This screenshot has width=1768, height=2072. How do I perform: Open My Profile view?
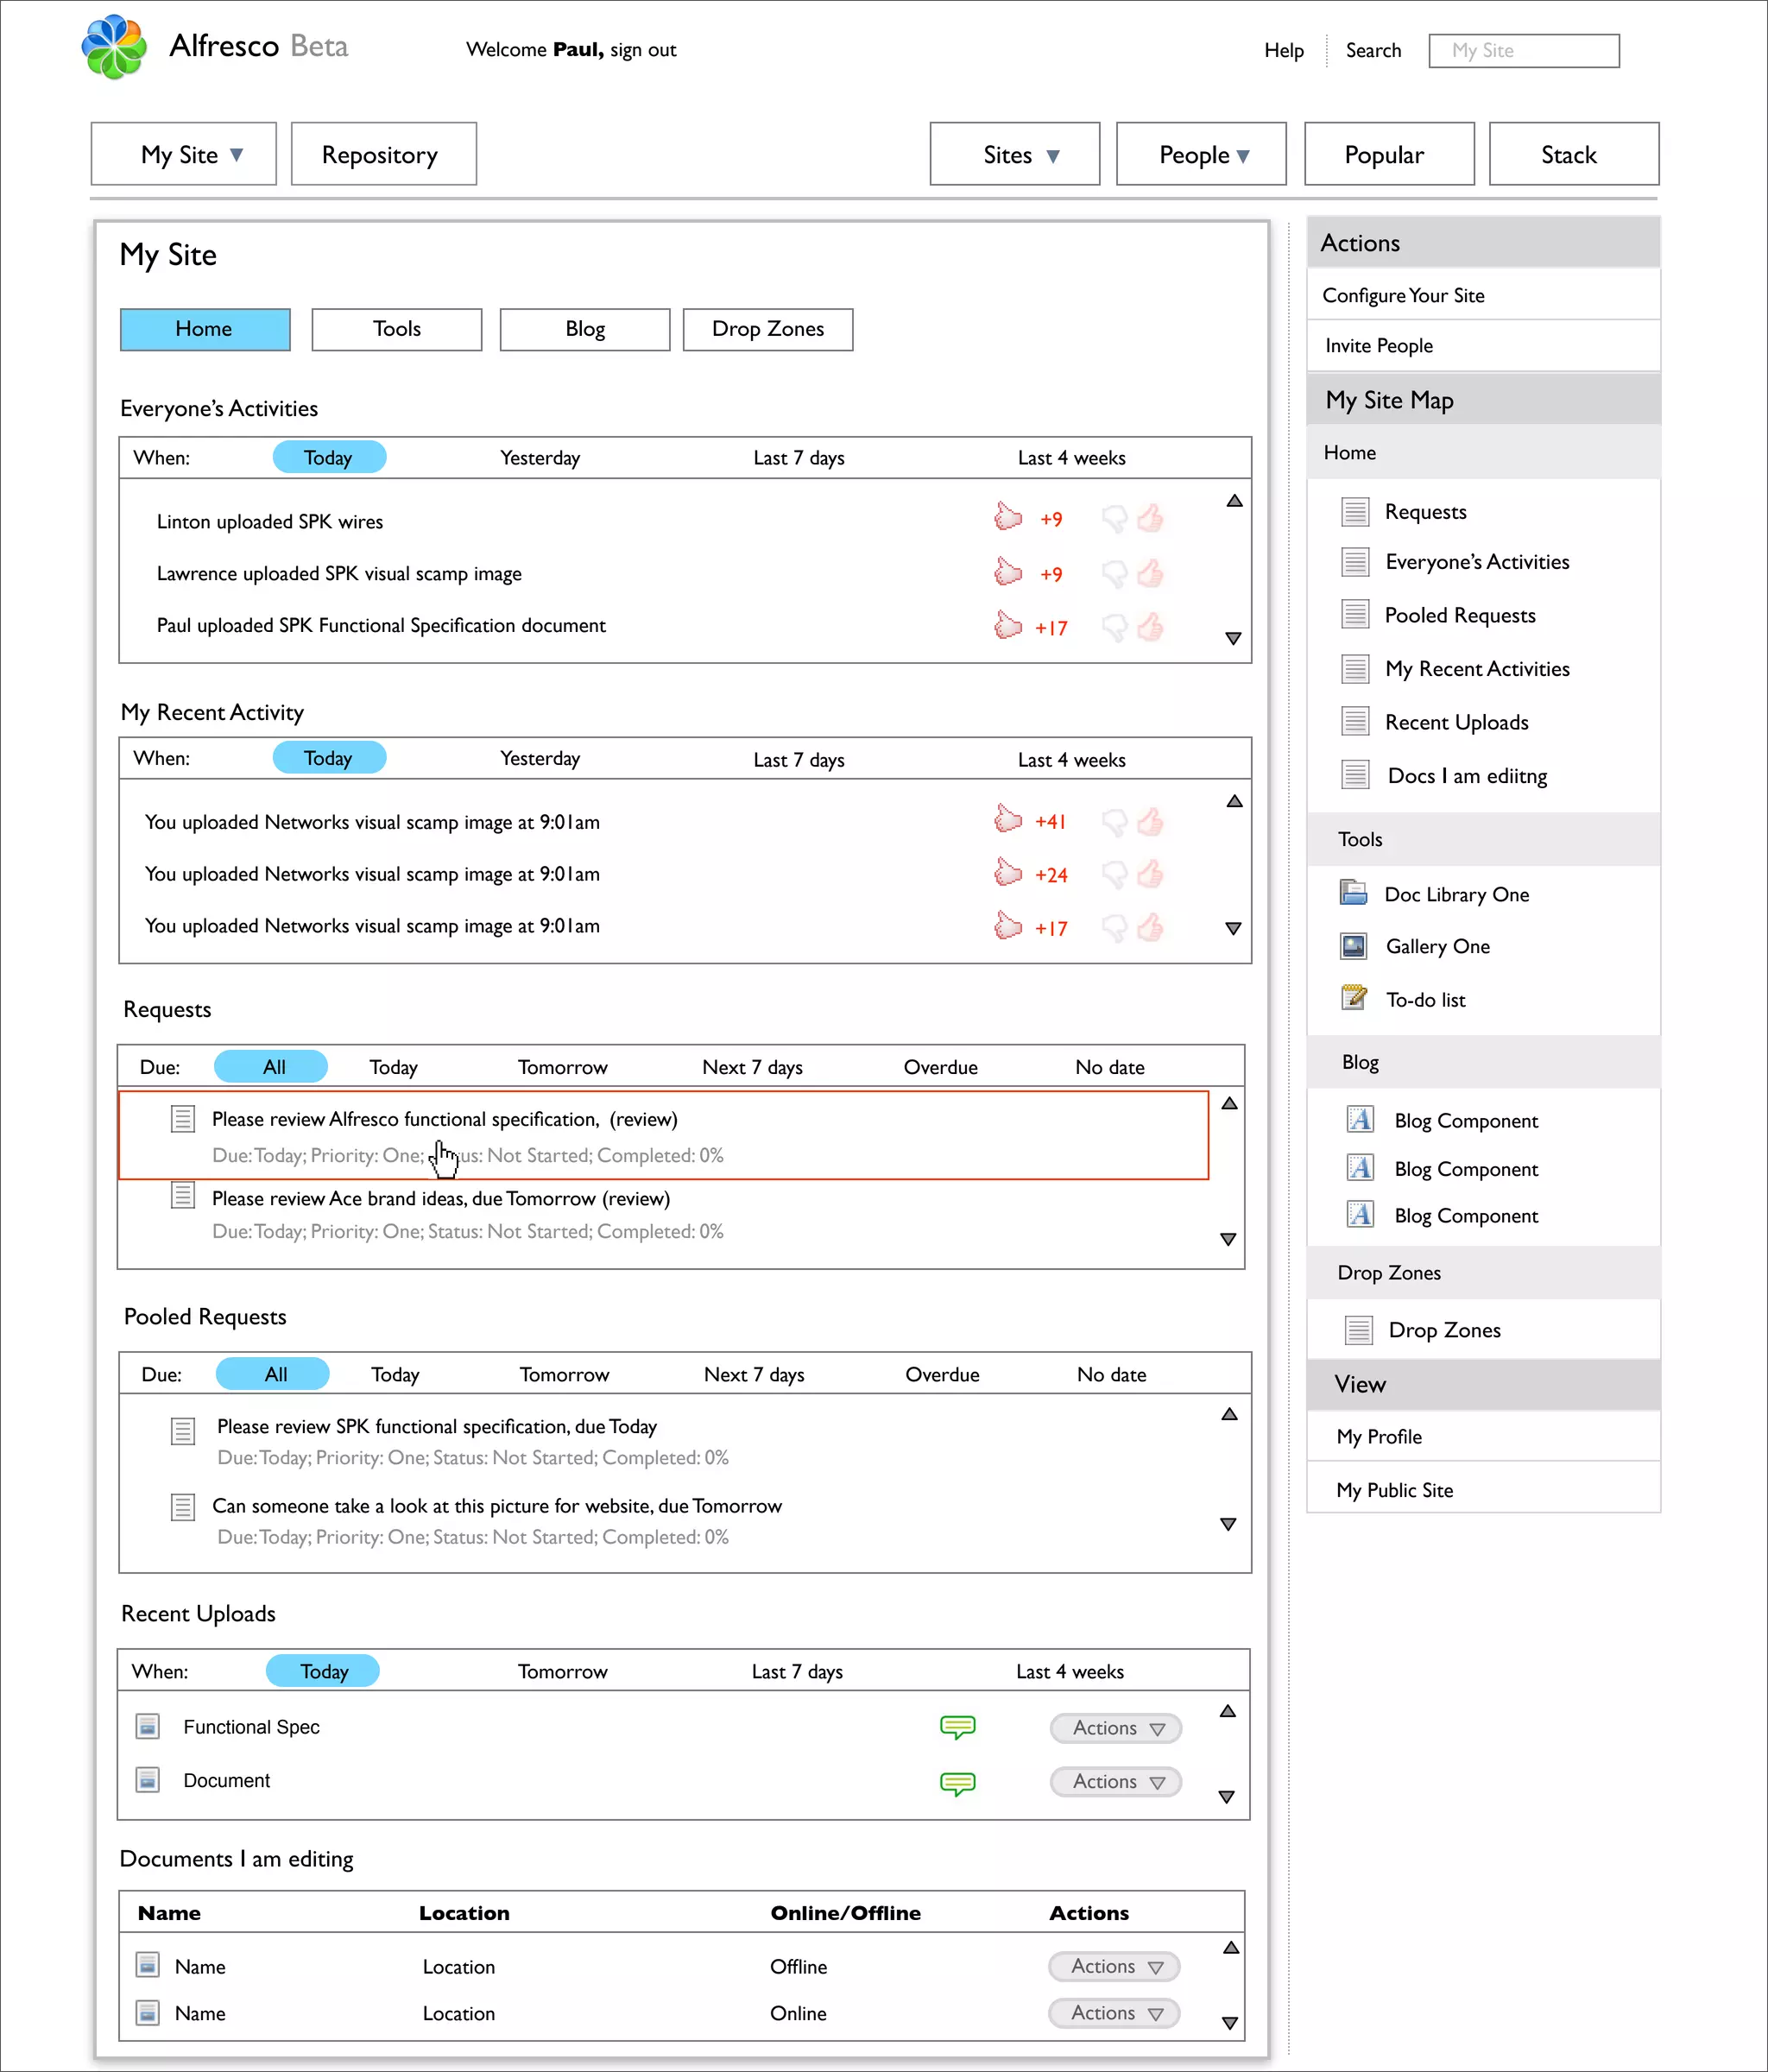coord(1484,1437)
